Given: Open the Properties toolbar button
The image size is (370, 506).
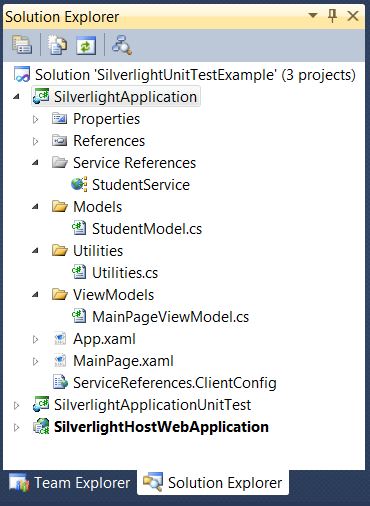Looking at the screenshot, I should point(22,45).
